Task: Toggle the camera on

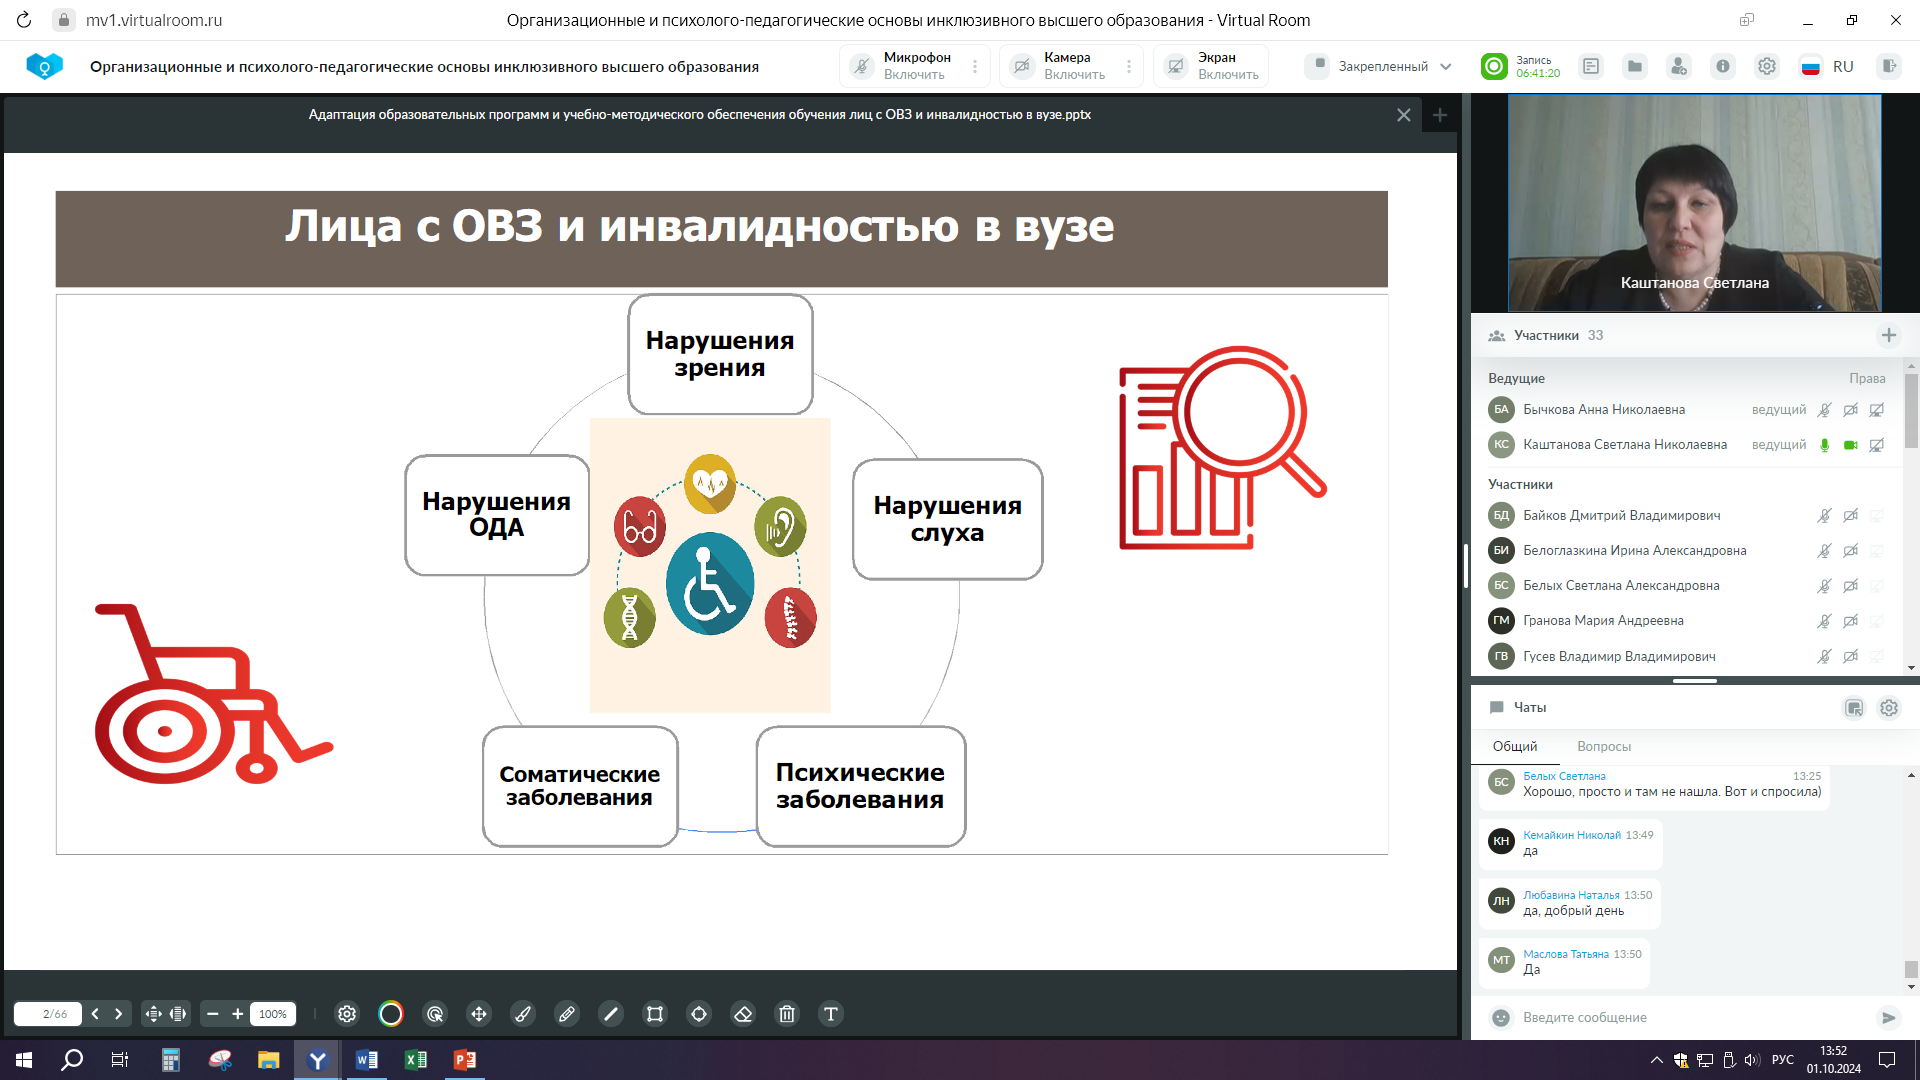Action: click(1021, 66)
